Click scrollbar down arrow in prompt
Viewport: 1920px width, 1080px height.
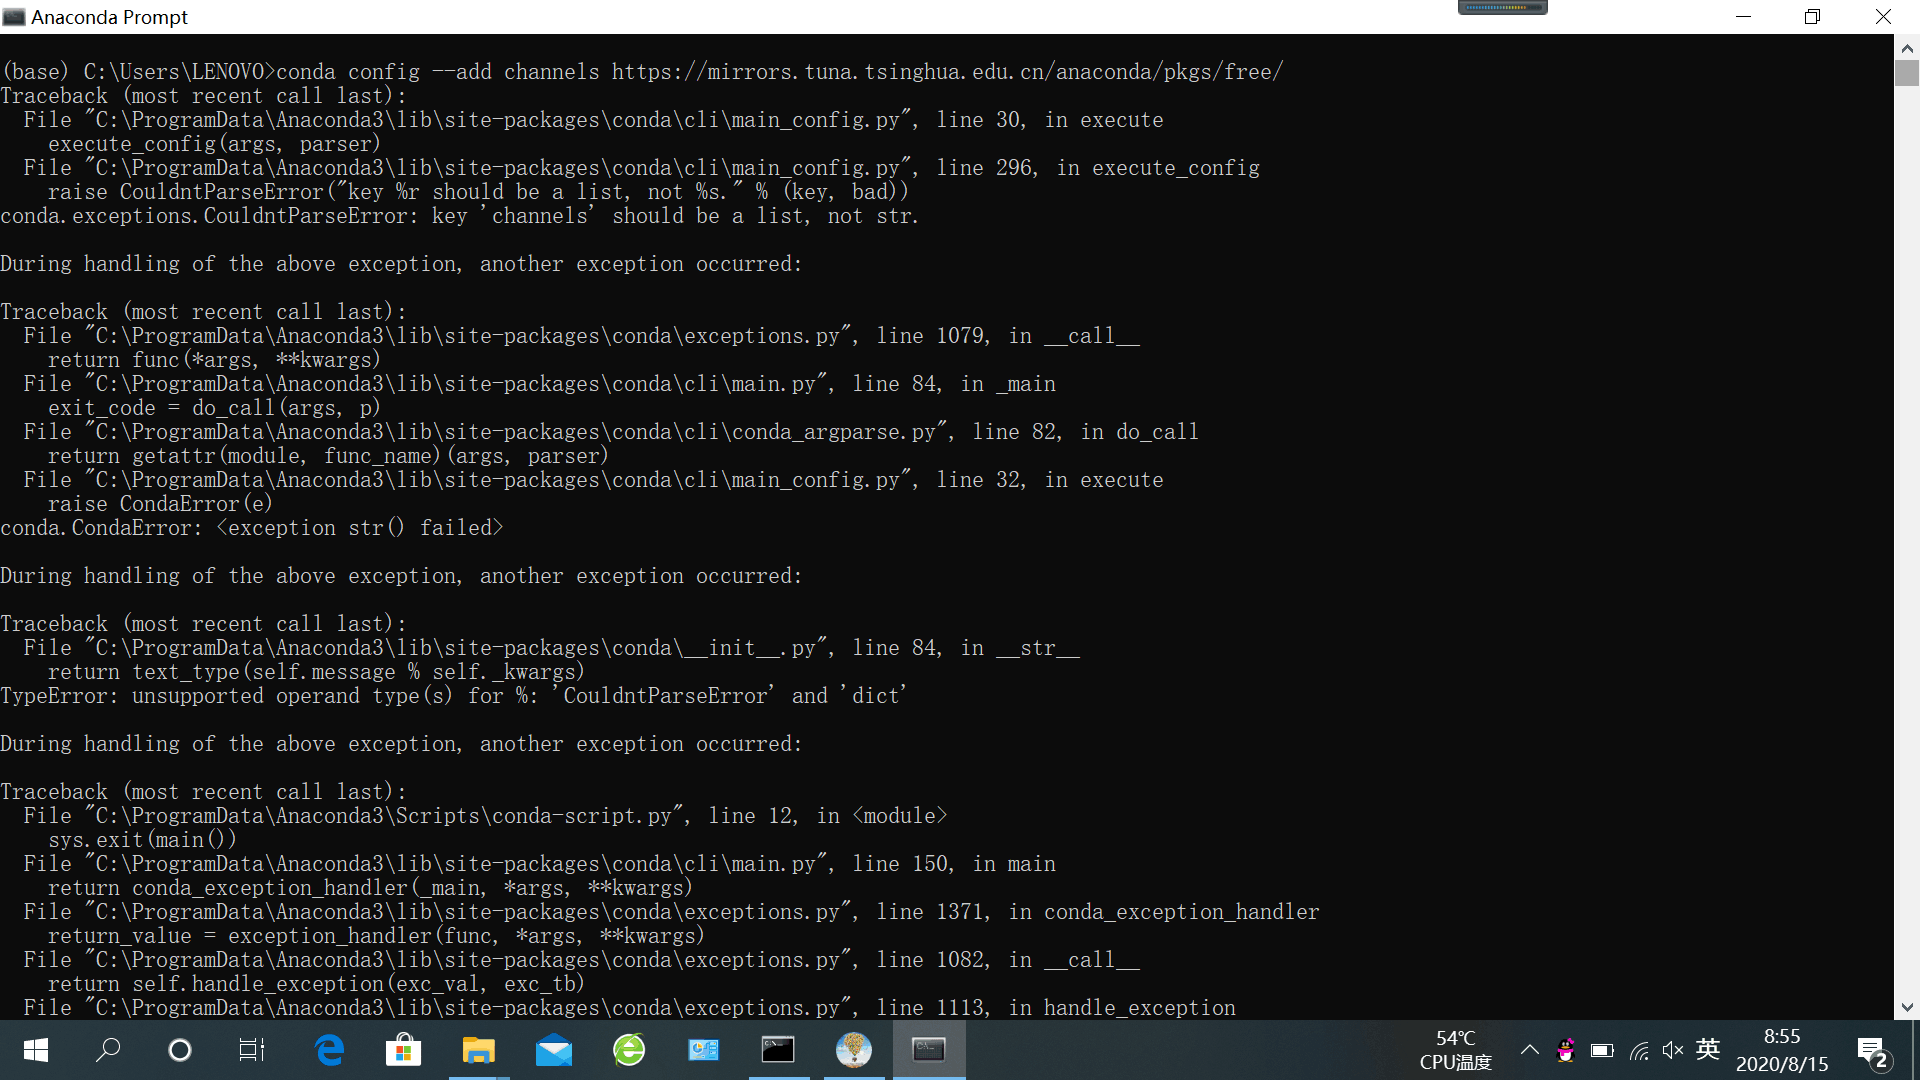[1907, 1008]
